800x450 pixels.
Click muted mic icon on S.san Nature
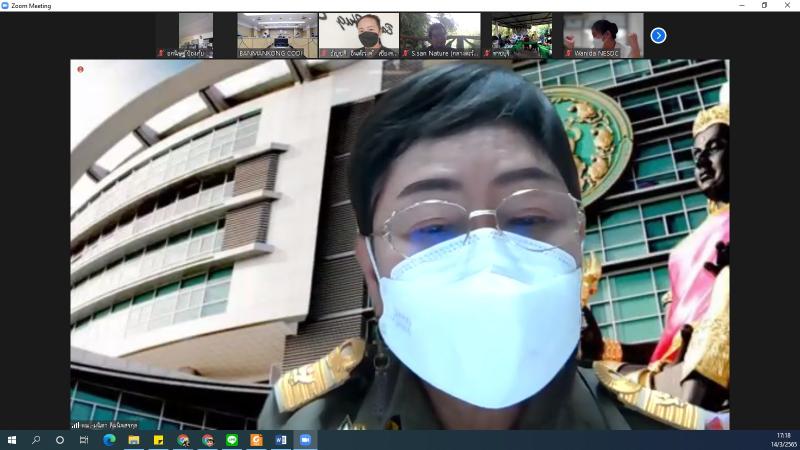(x=406, y=53)
